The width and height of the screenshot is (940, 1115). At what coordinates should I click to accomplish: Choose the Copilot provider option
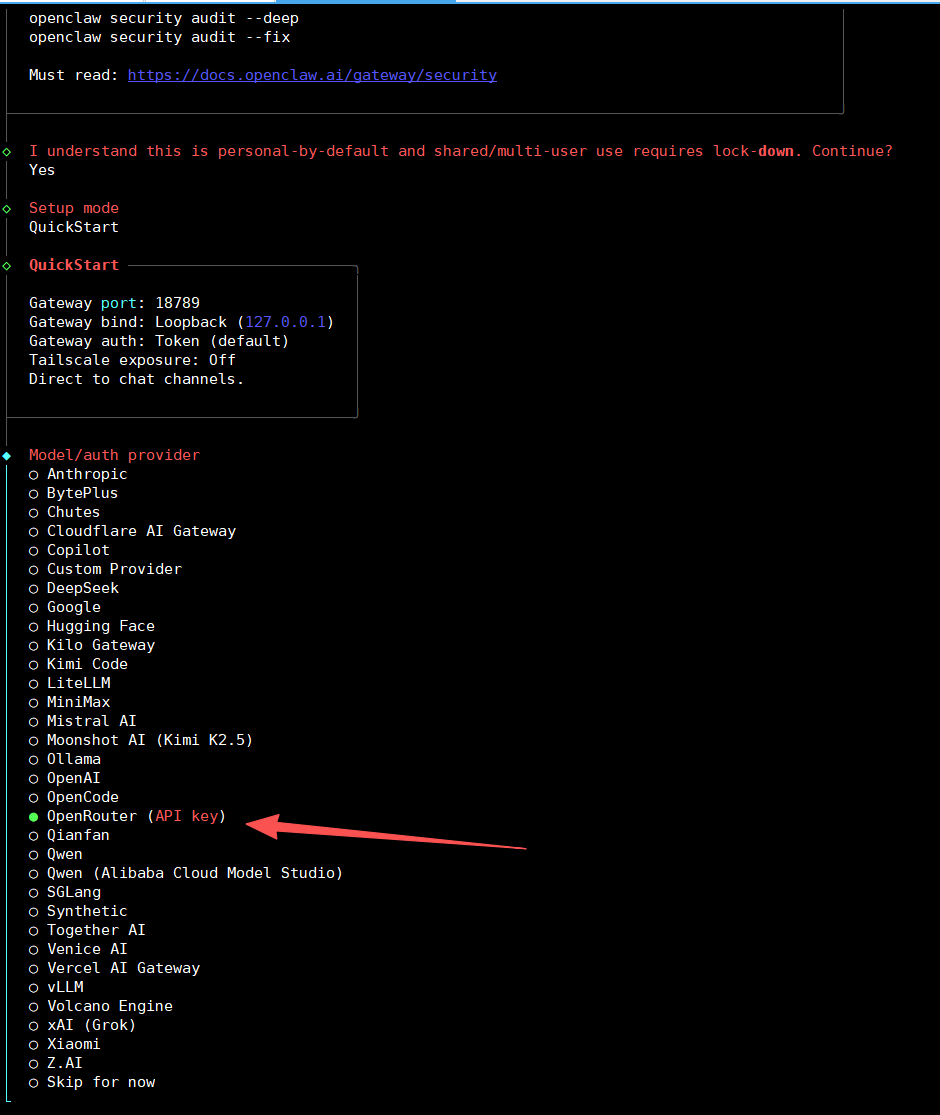[x=69, y=550]
